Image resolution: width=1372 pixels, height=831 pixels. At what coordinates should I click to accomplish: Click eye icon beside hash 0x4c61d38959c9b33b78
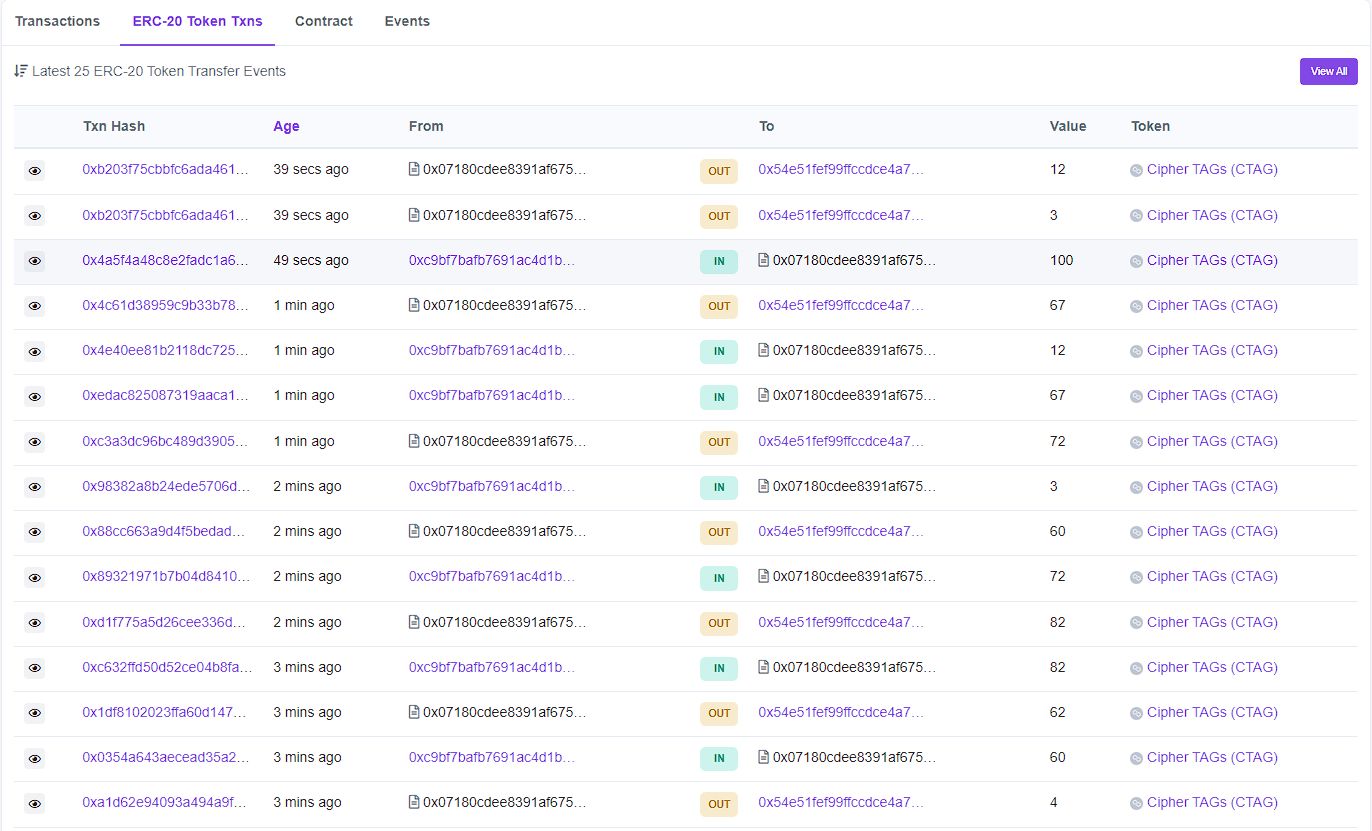(35, 306)
